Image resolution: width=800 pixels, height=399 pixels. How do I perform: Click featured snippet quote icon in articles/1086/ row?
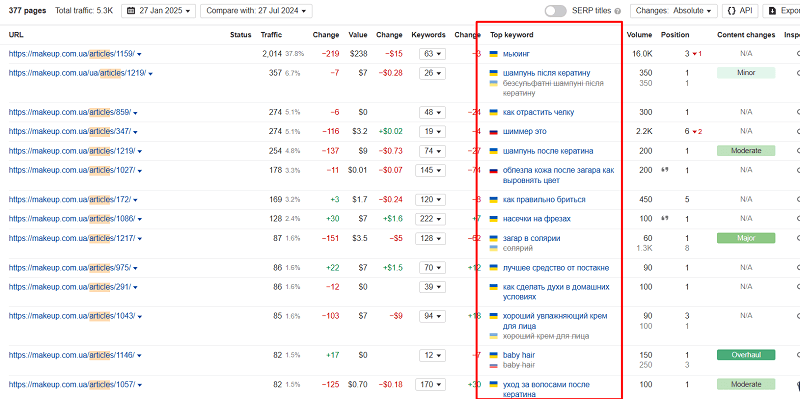(x=665, y=218)
